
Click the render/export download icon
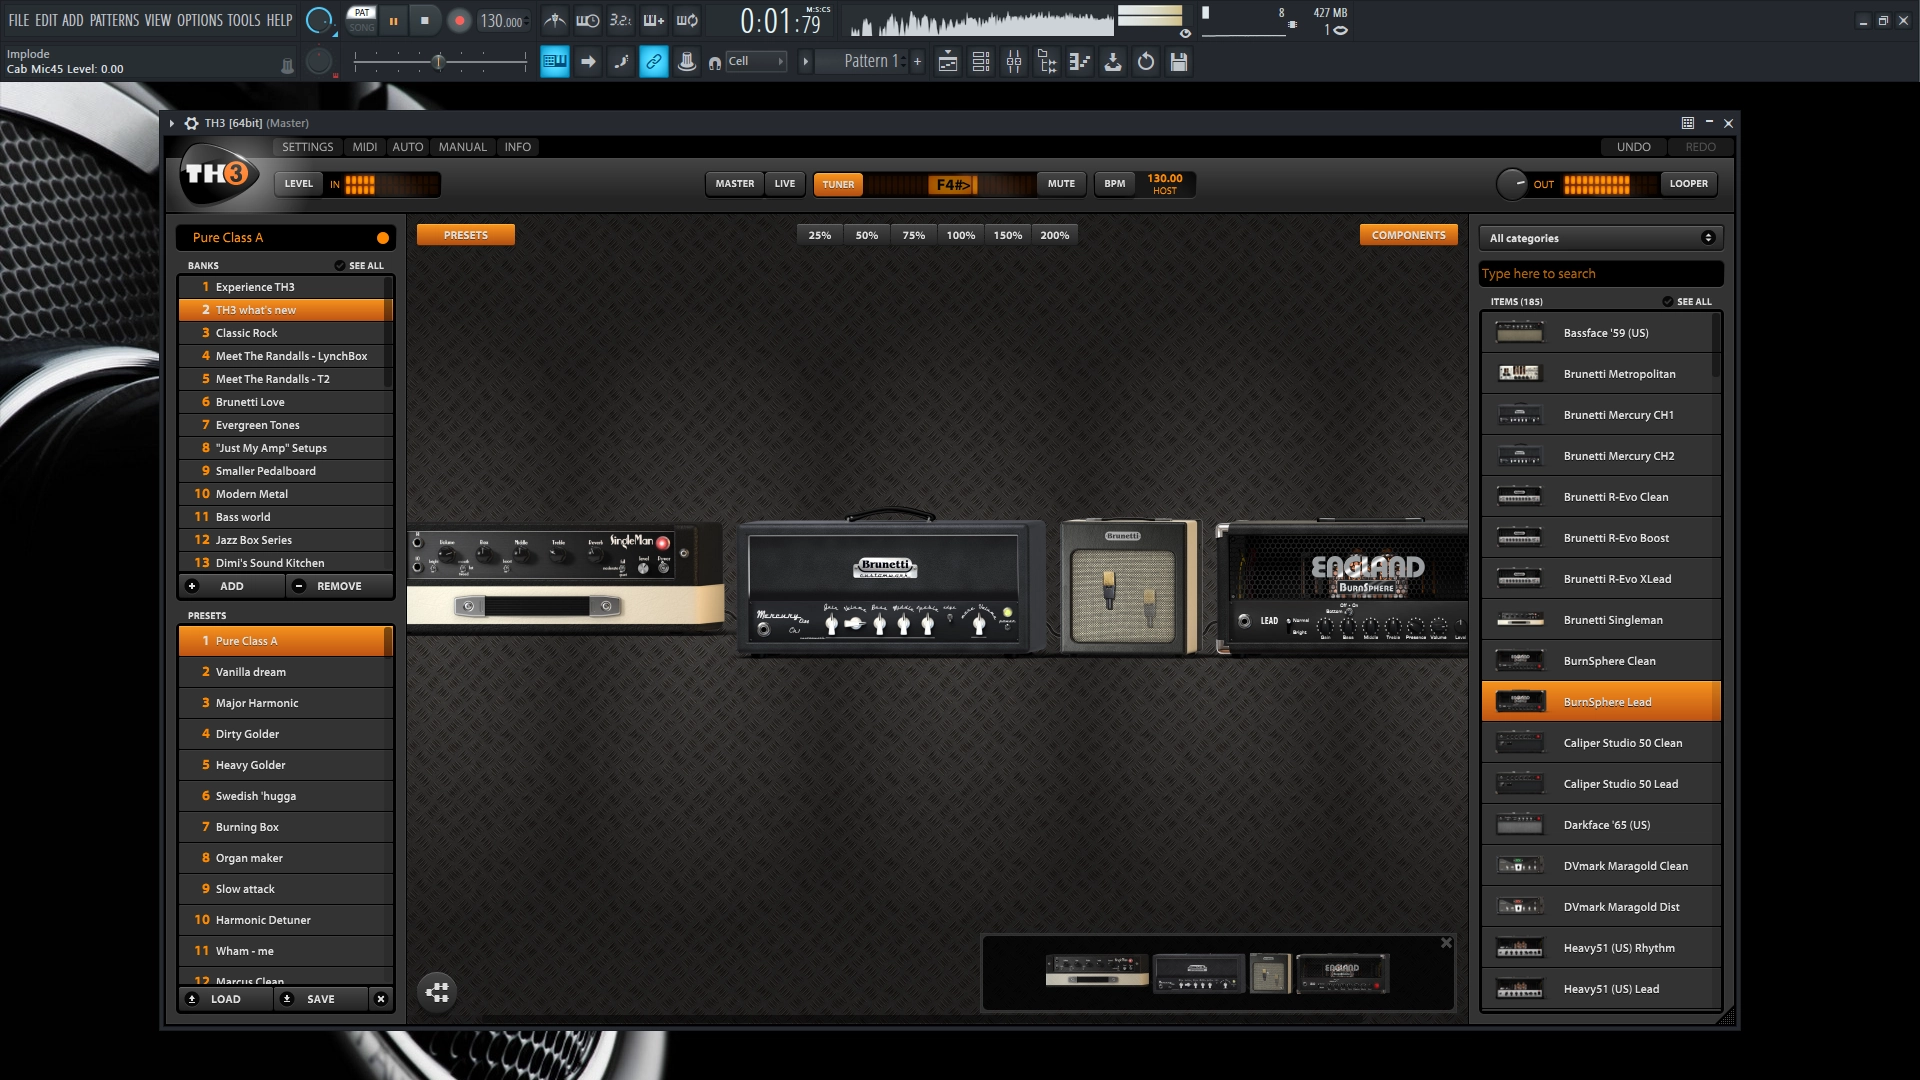1113,62
